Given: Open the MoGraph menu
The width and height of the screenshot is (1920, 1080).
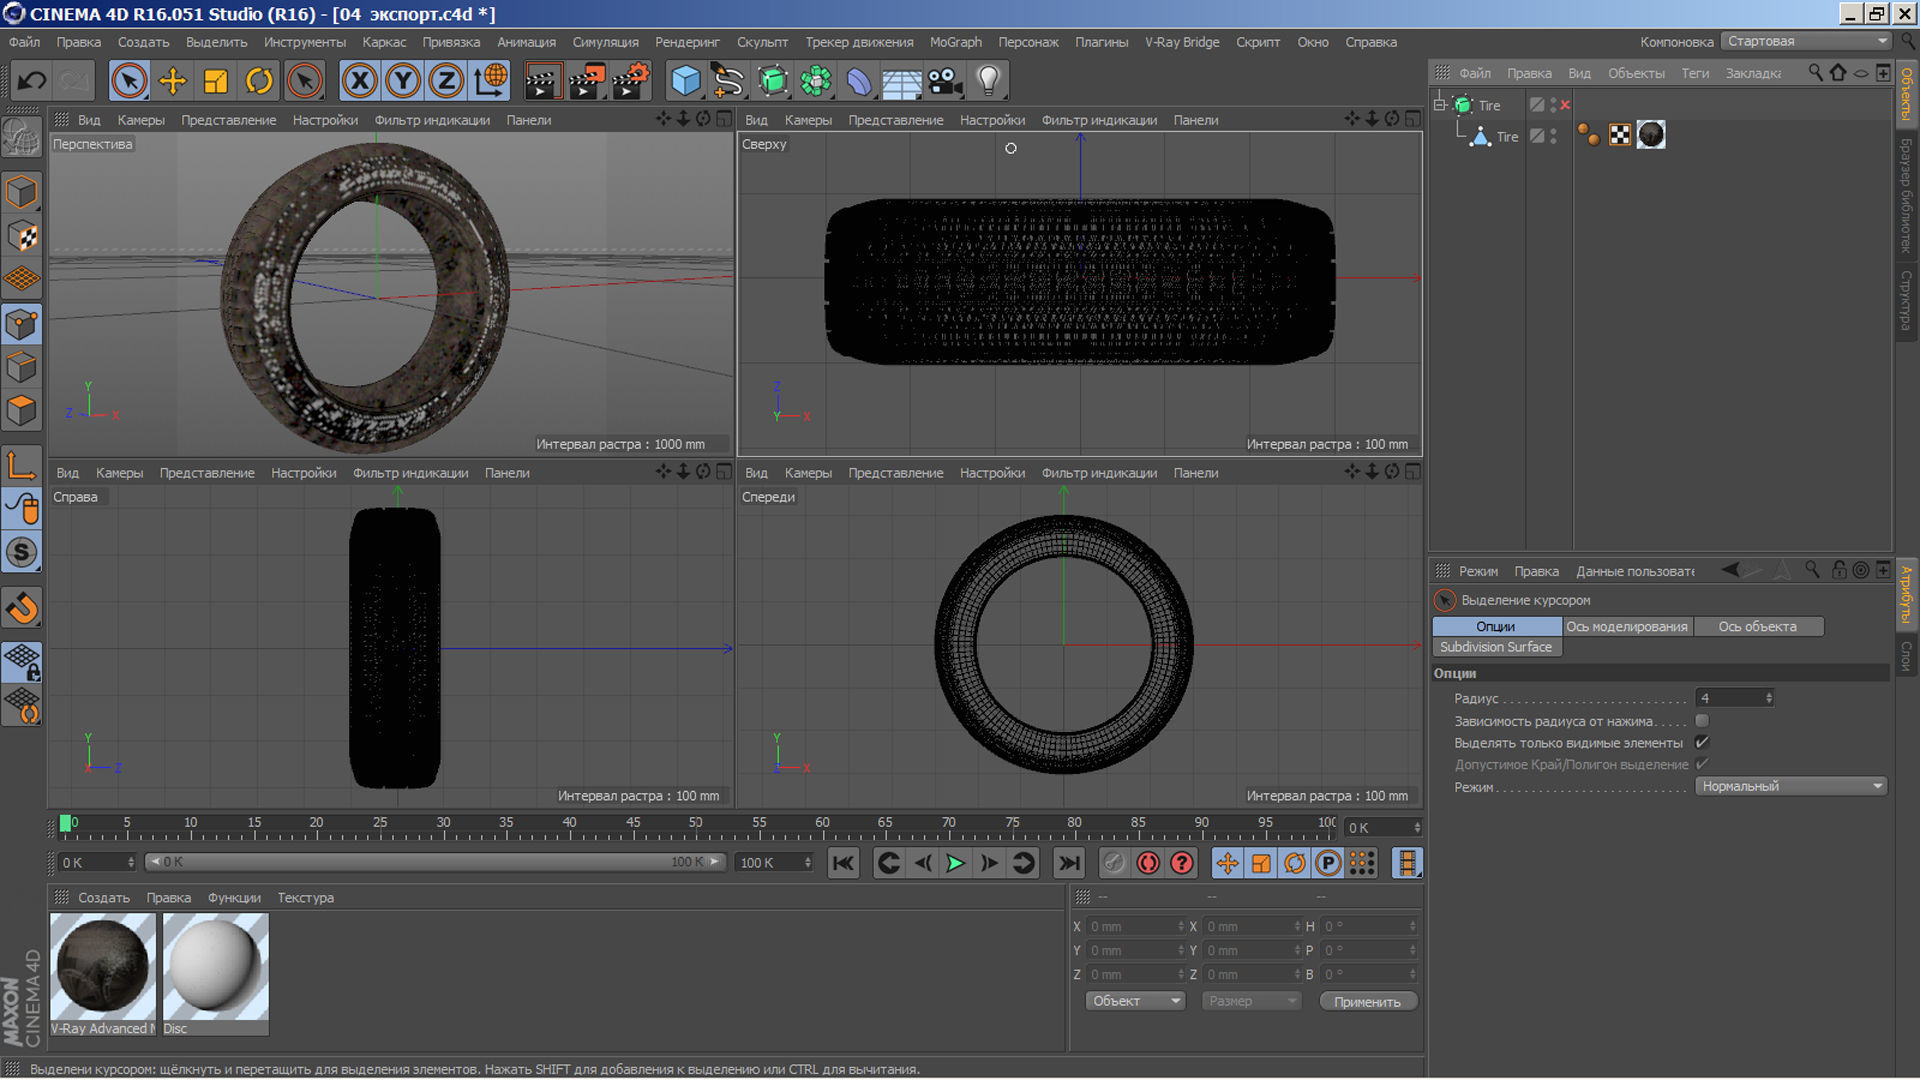Looking at the screenshot, I should pos(955,42).
